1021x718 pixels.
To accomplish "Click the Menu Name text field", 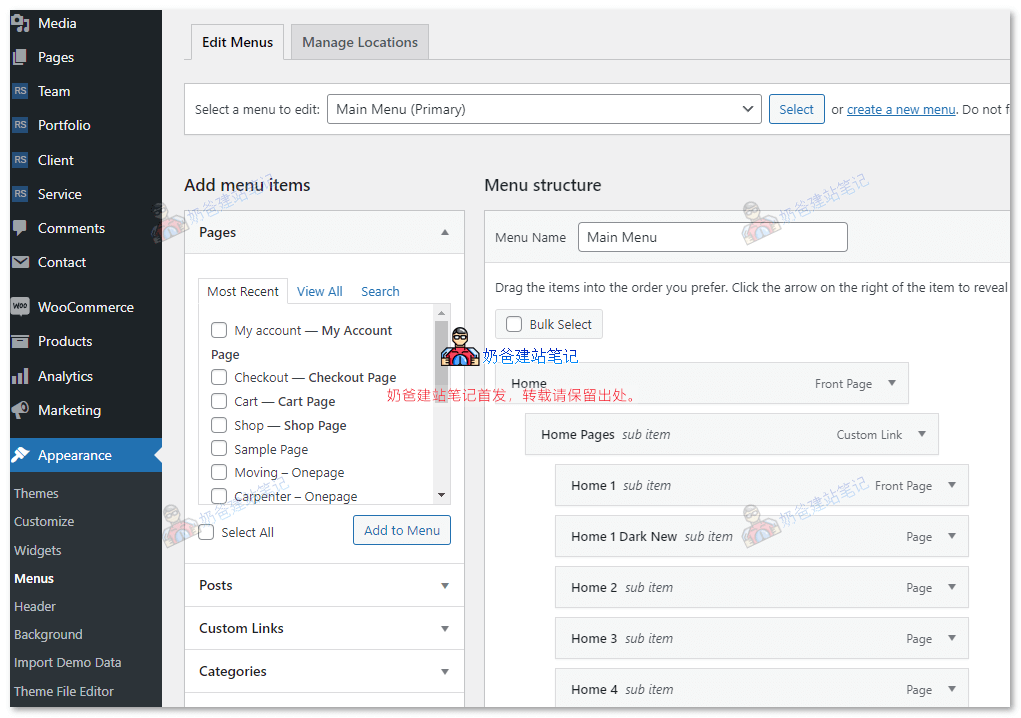I will coord(712,237).
